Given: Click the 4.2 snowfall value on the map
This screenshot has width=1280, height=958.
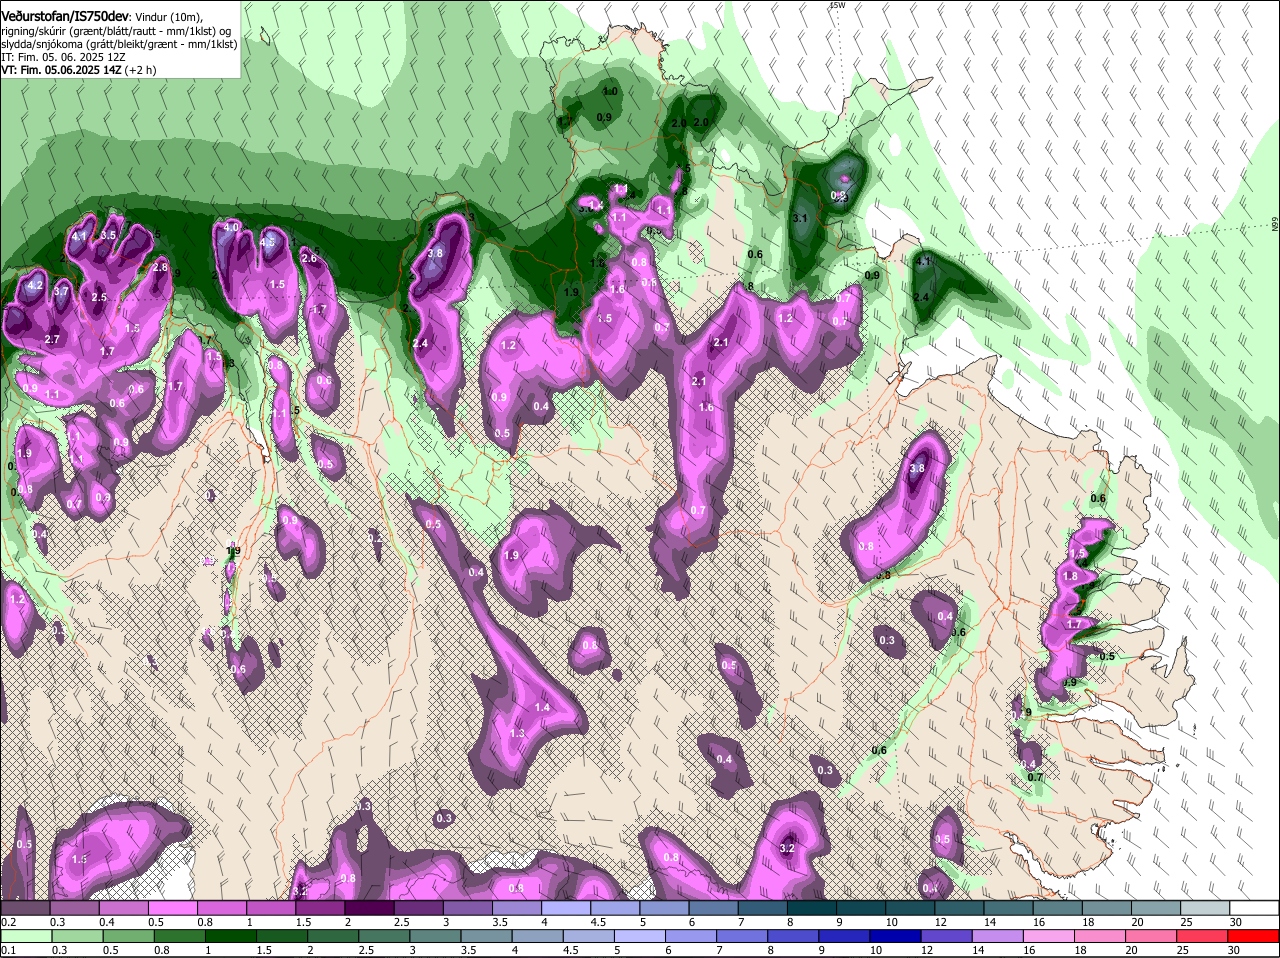Looking at the screenshot, I should 35,285.
